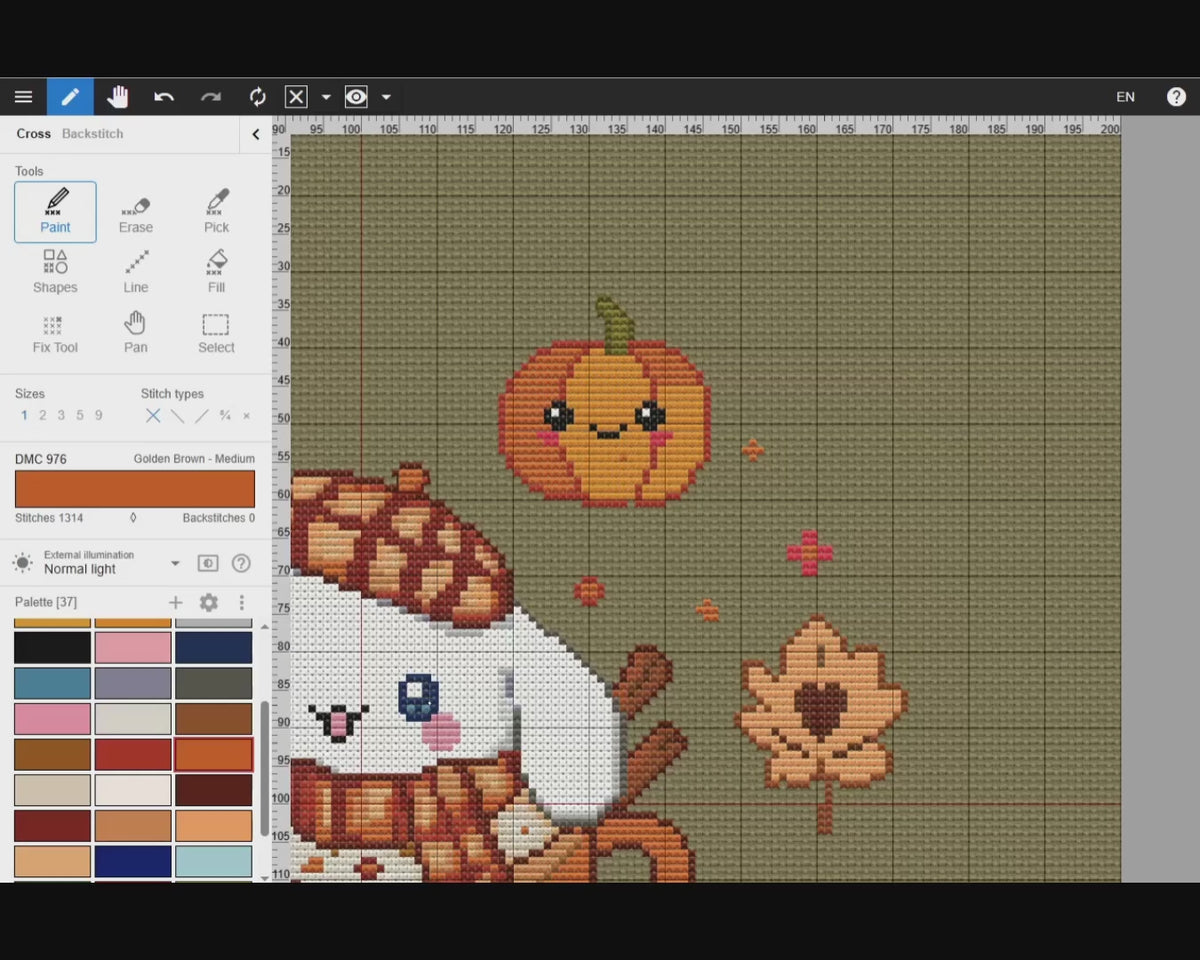
Task: Click the Palette [37] label
Action: pyautogui.click(x=46, y=602)
